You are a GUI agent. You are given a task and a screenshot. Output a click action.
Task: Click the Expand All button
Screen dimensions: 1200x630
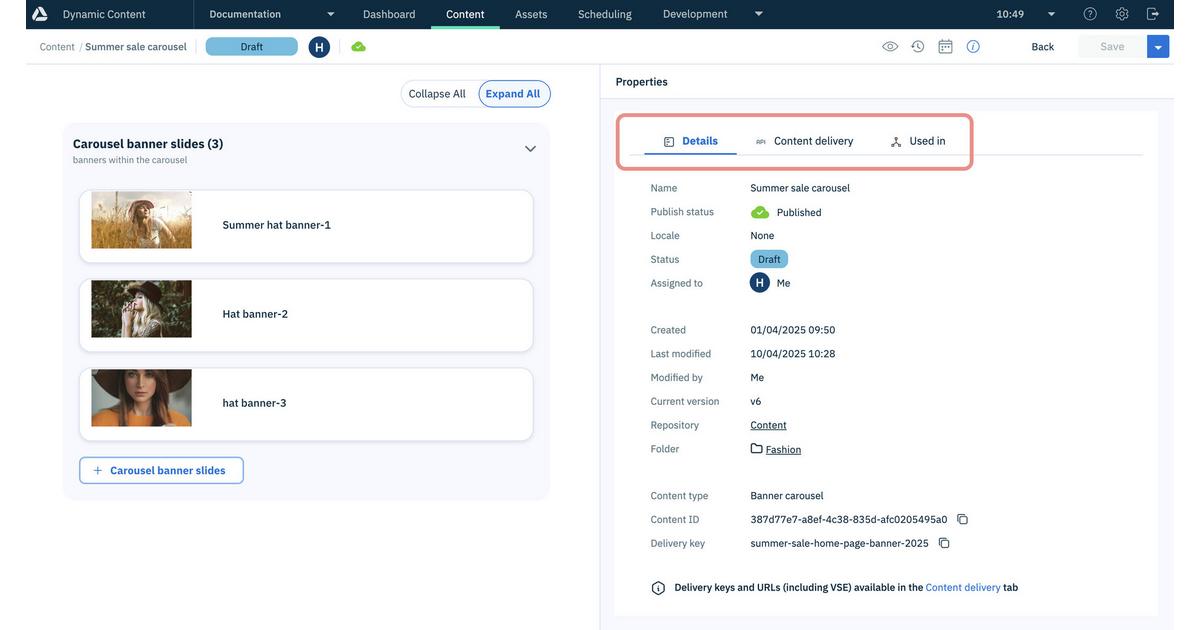514,94
